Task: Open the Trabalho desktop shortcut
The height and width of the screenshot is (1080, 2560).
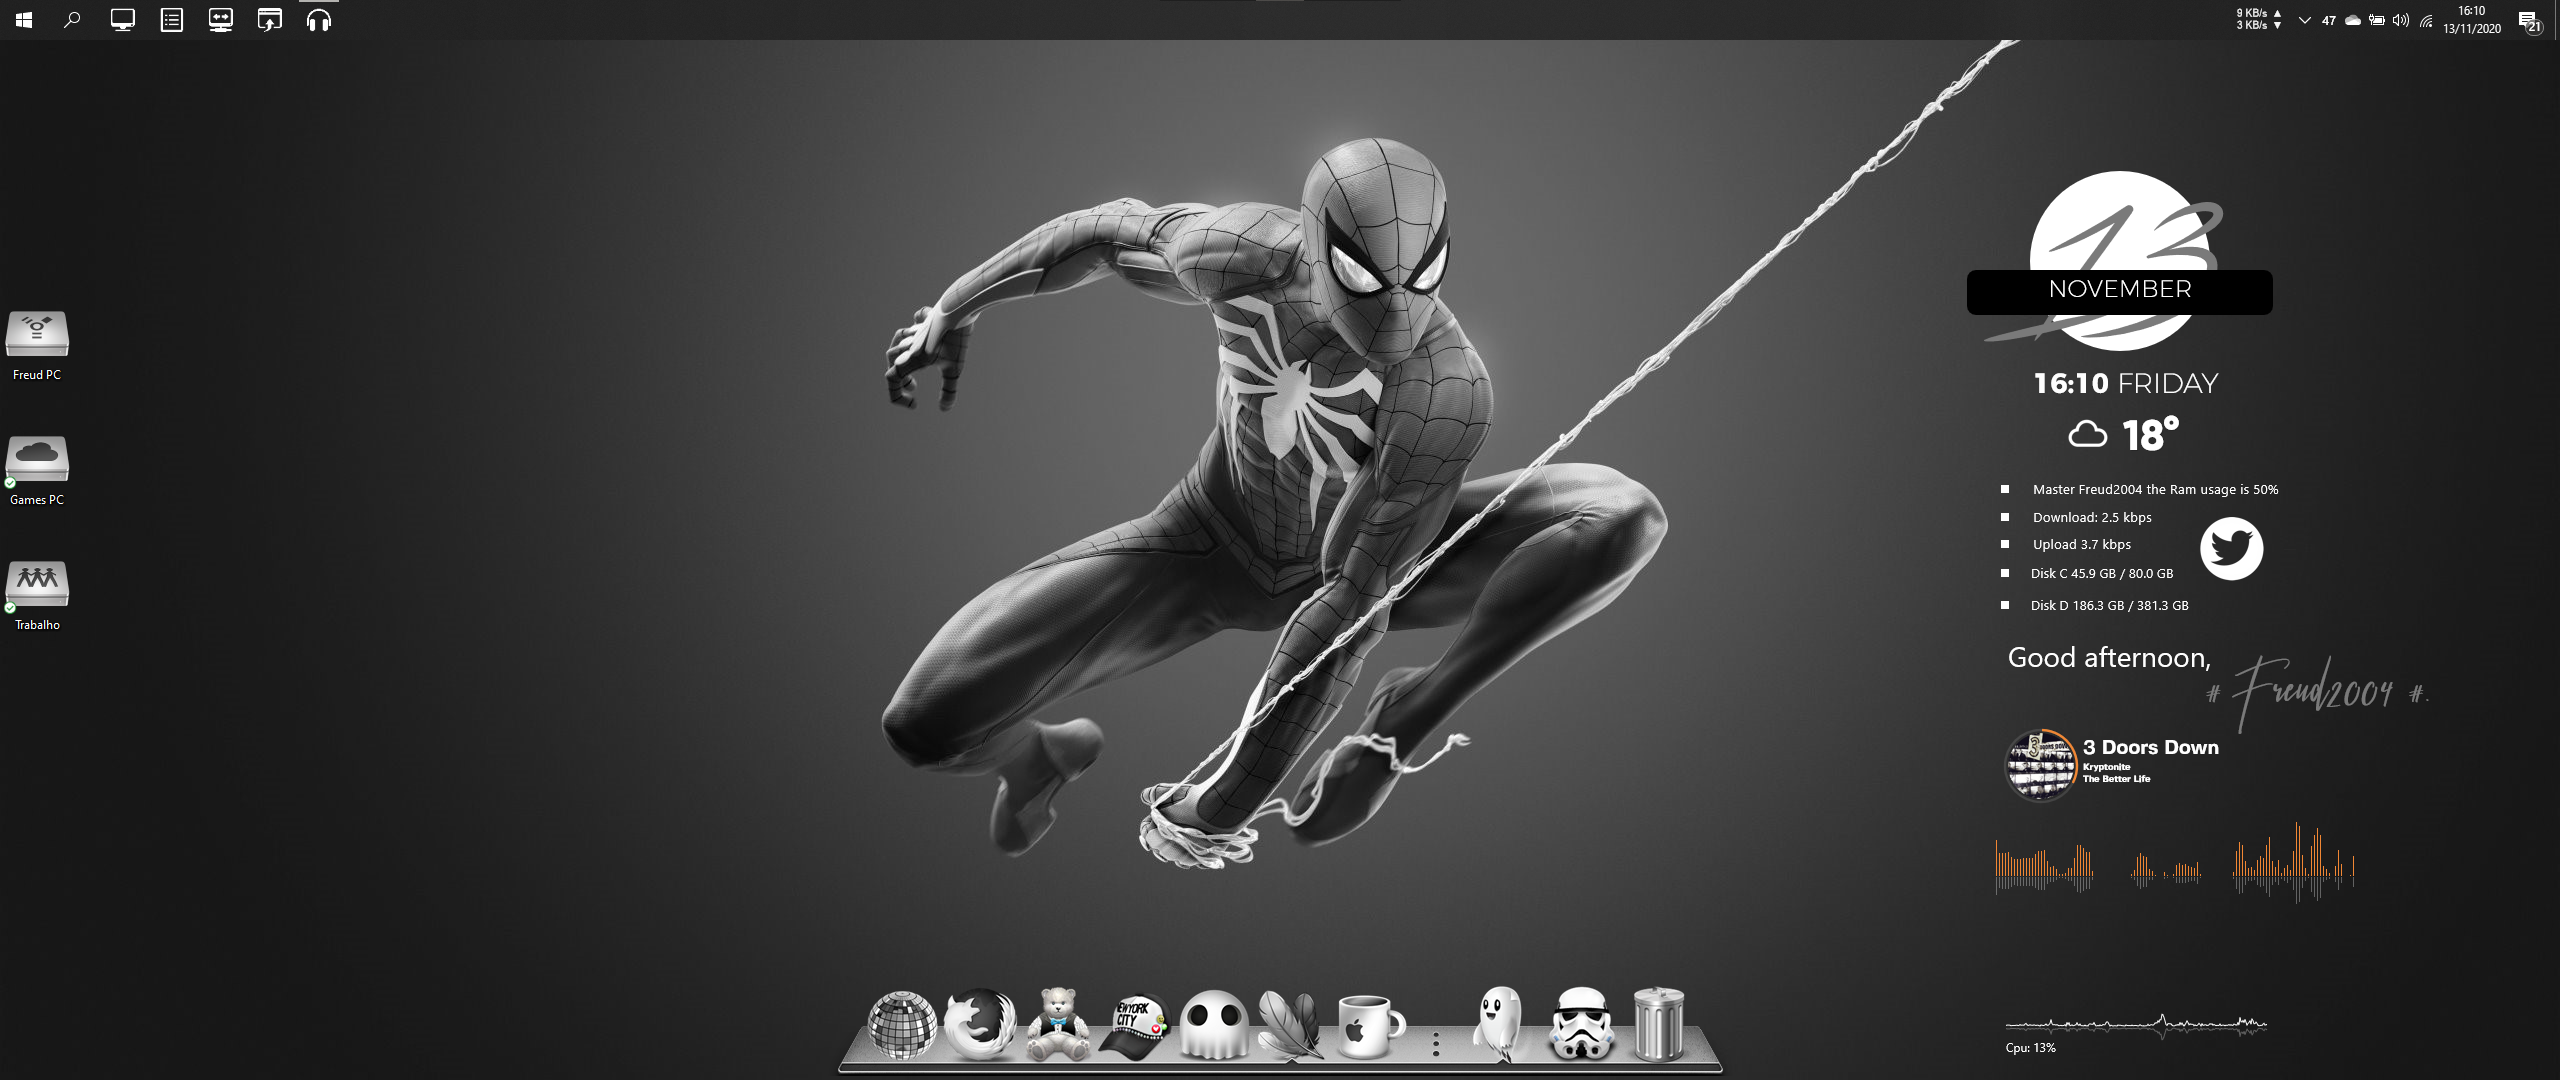Action: (37, 584)
